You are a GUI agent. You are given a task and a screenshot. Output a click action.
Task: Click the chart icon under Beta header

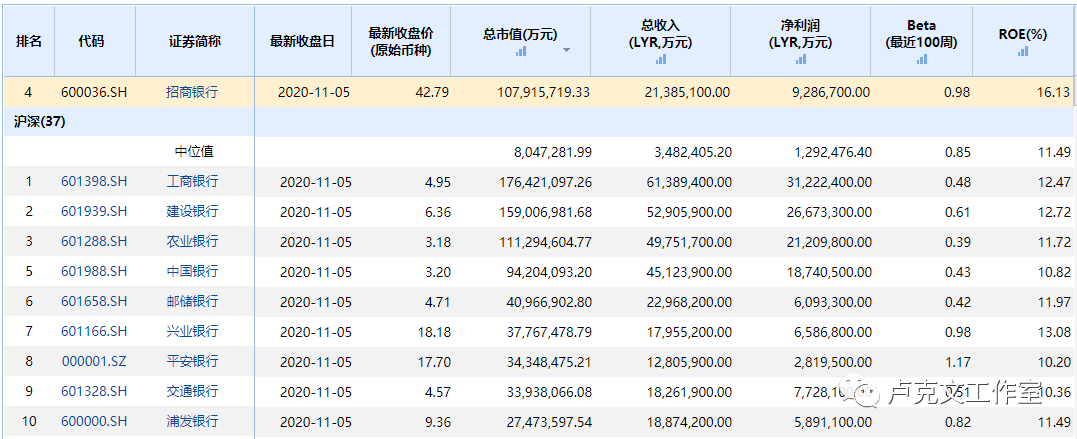click(921, 59)
